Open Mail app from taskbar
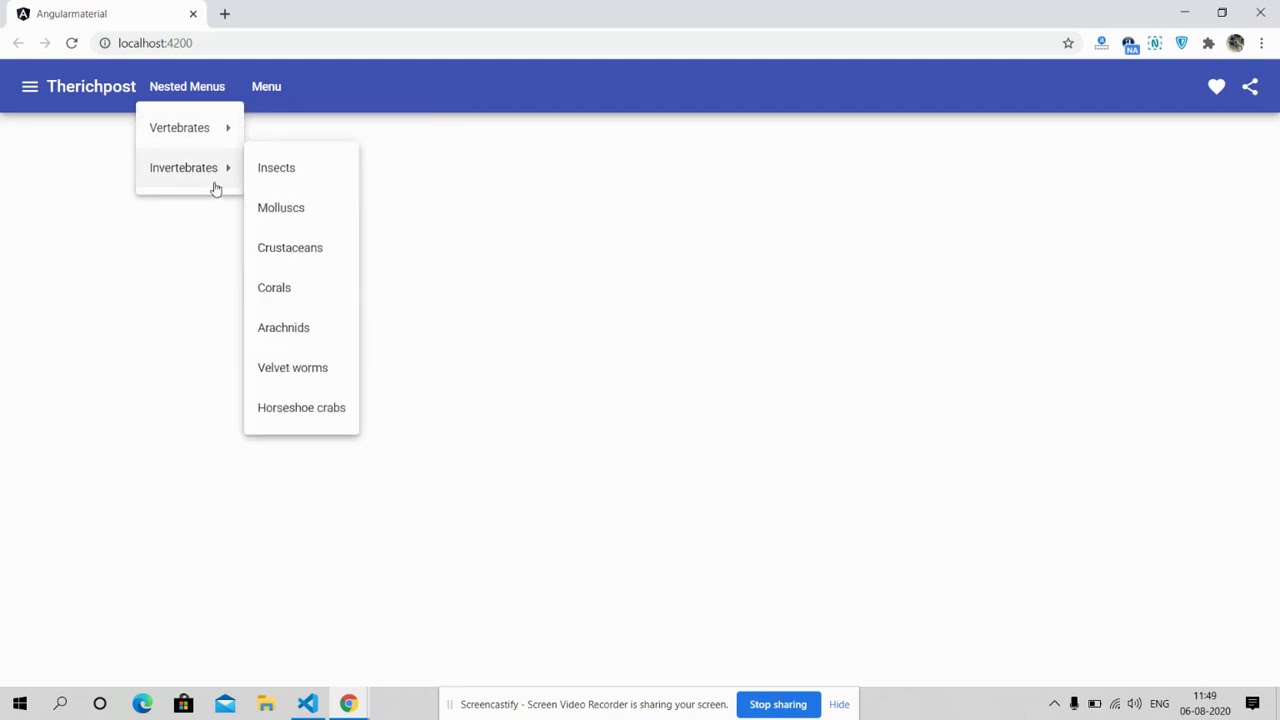1280x720 pixels. point(225,704)
